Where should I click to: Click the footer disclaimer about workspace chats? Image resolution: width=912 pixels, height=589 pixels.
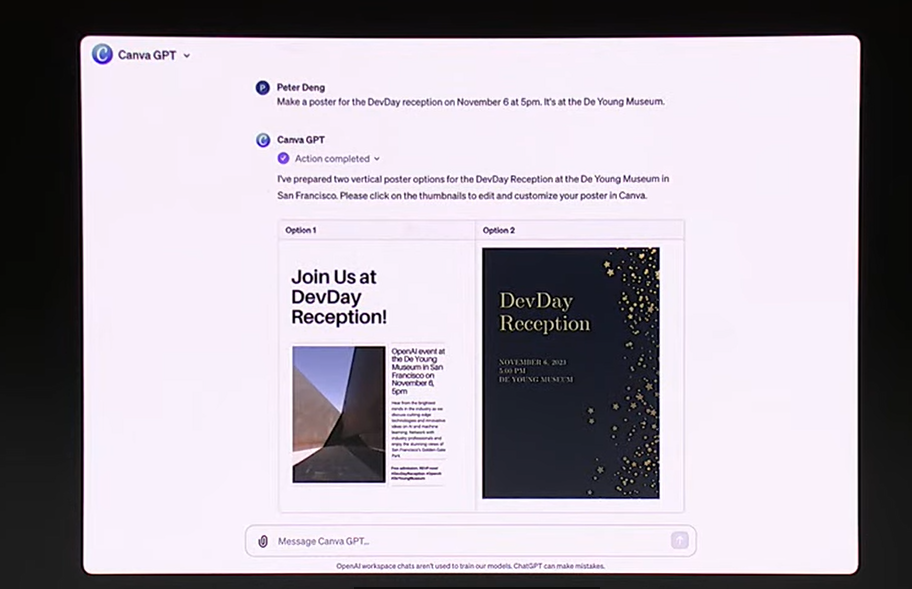(x=471, y=566)
